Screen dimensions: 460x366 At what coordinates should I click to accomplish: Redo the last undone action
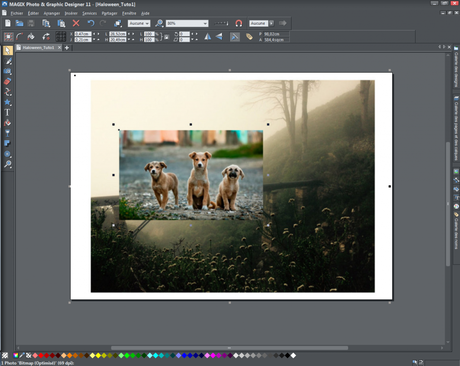[103, 23]
